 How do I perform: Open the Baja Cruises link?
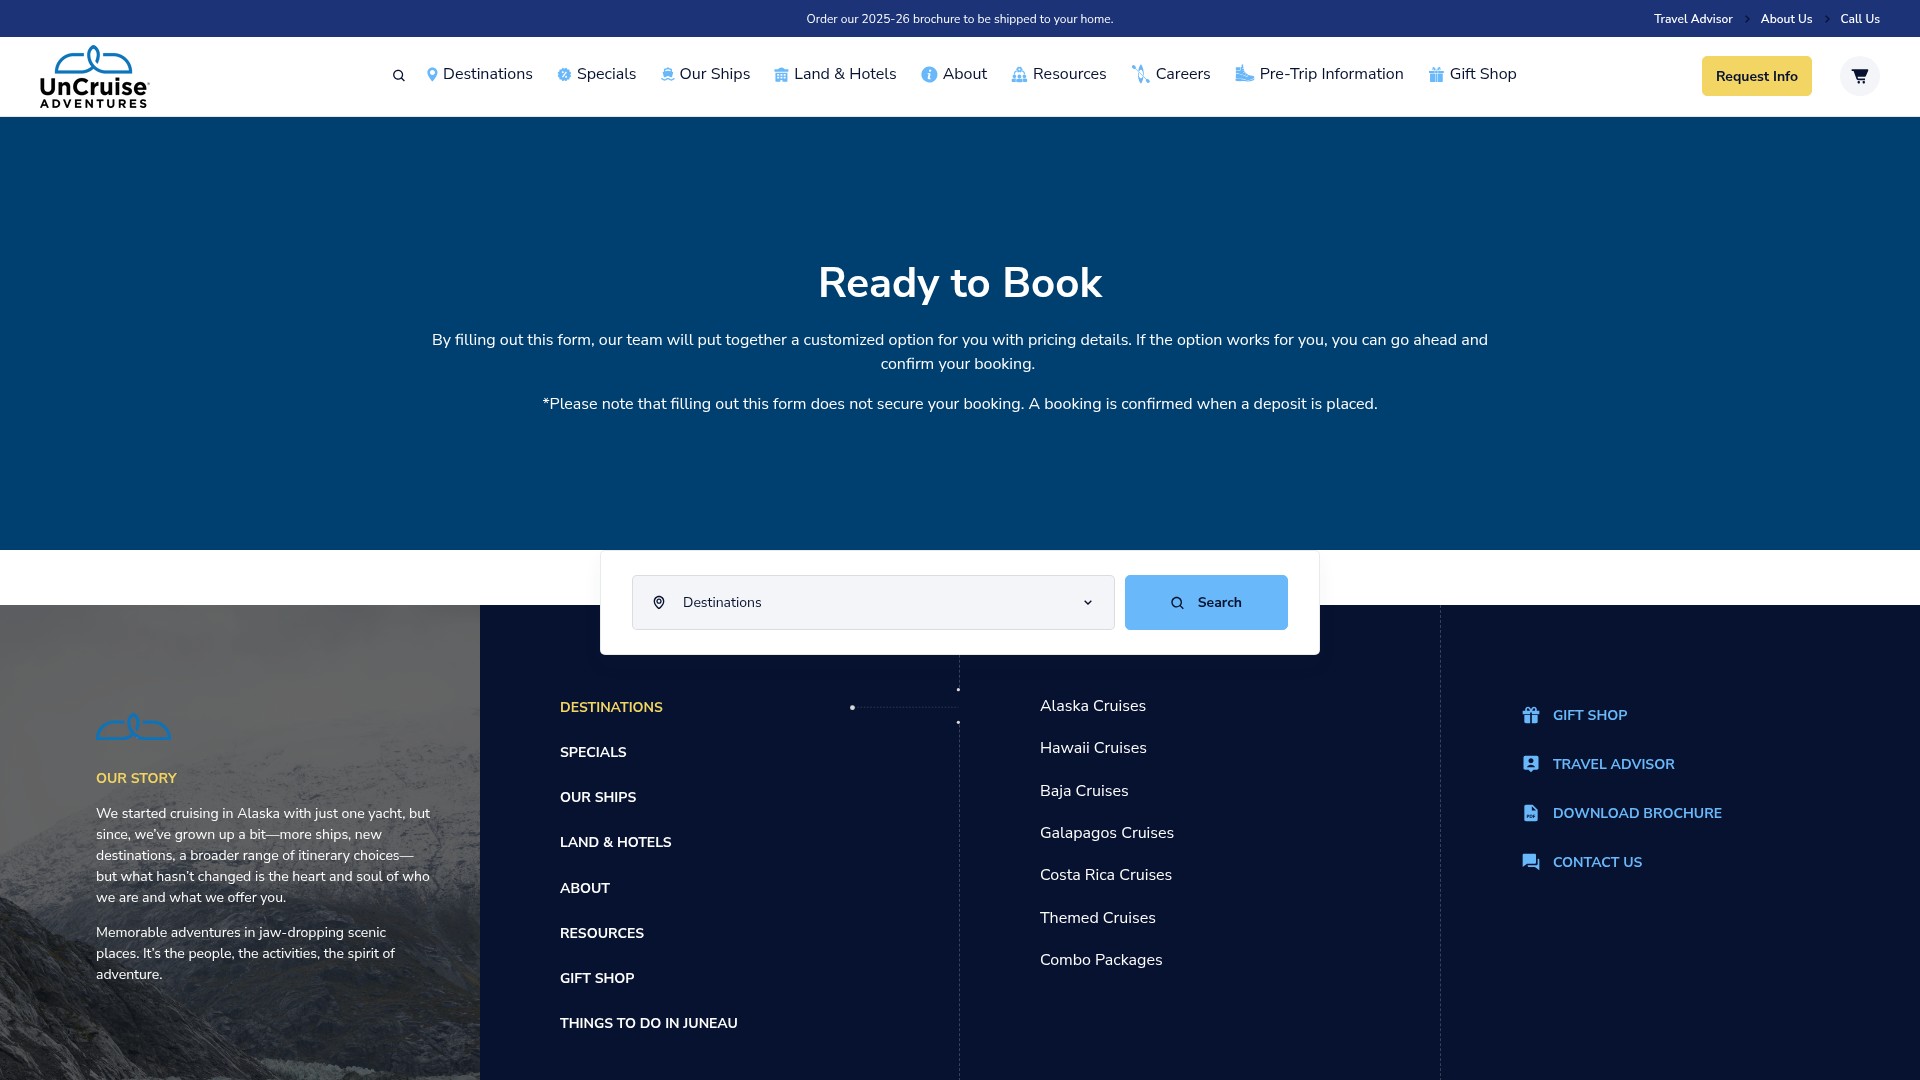click(x=1084, y=791)
